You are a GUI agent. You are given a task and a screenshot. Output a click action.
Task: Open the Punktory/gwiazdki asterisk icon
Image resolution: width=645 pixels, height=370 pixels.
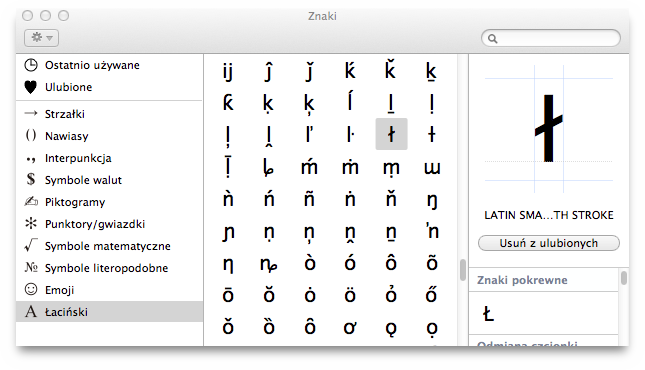pos(31,223)
